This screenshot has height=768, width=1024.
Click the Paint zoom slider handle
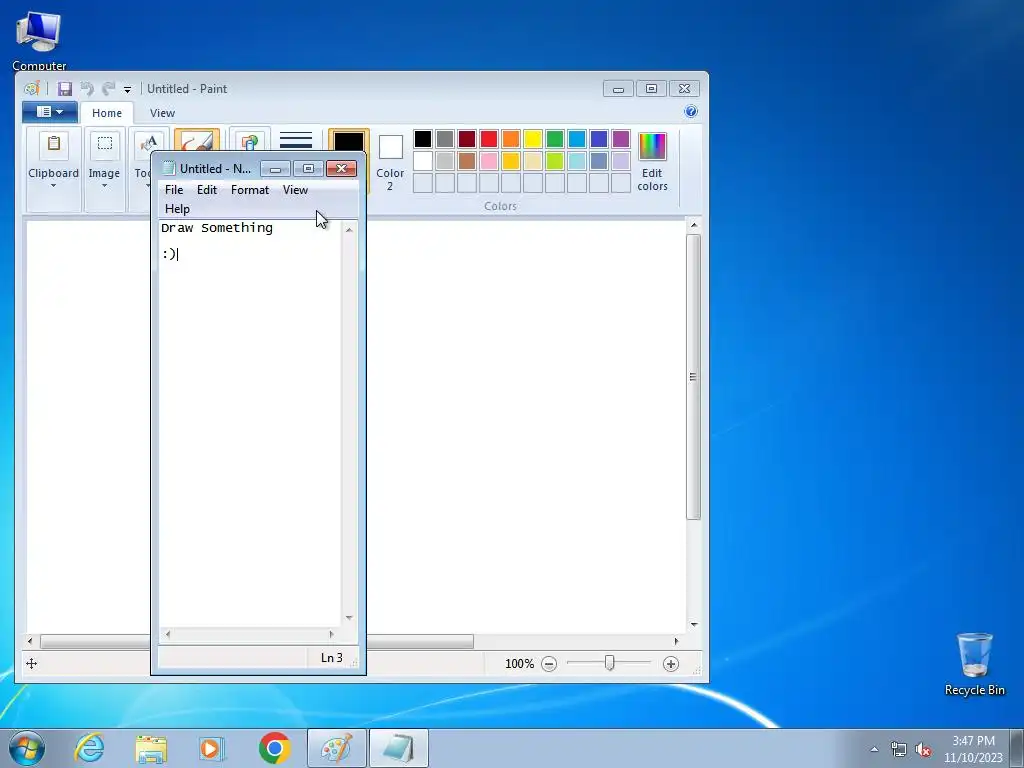pos(609,664)
